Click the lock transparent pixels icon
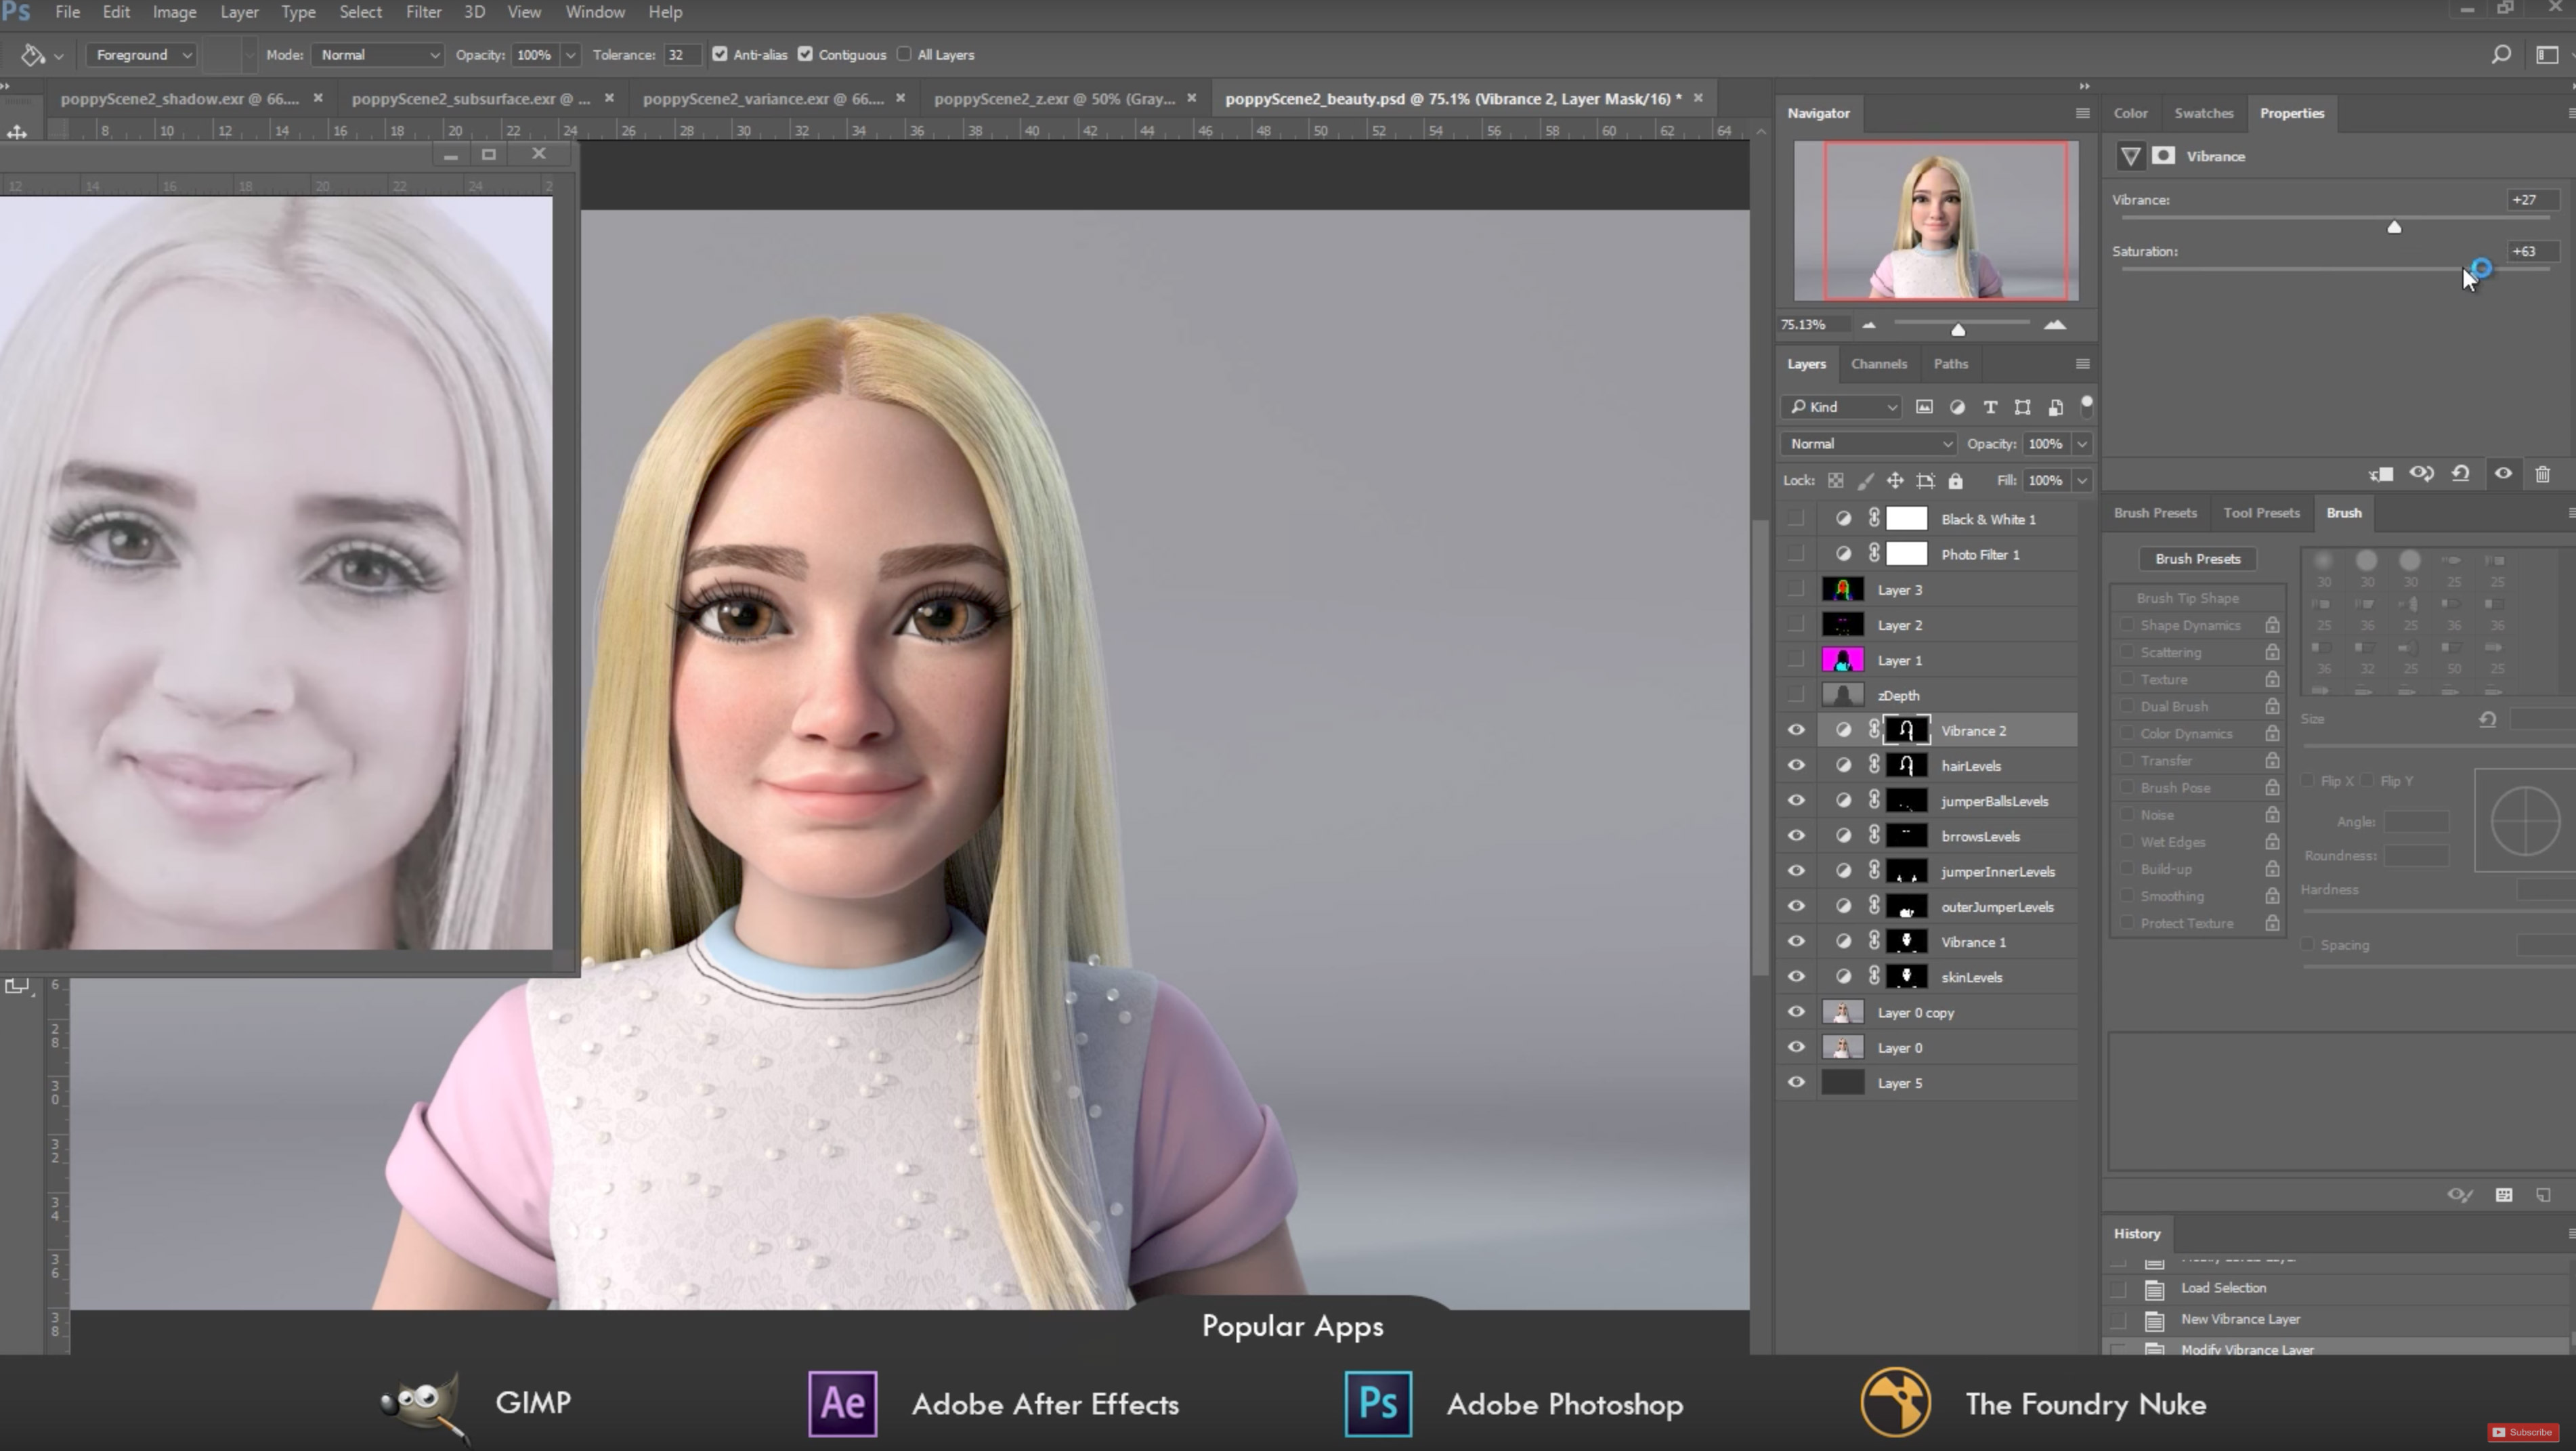Screen dimensions: 2576x1451 (1835, 481)
